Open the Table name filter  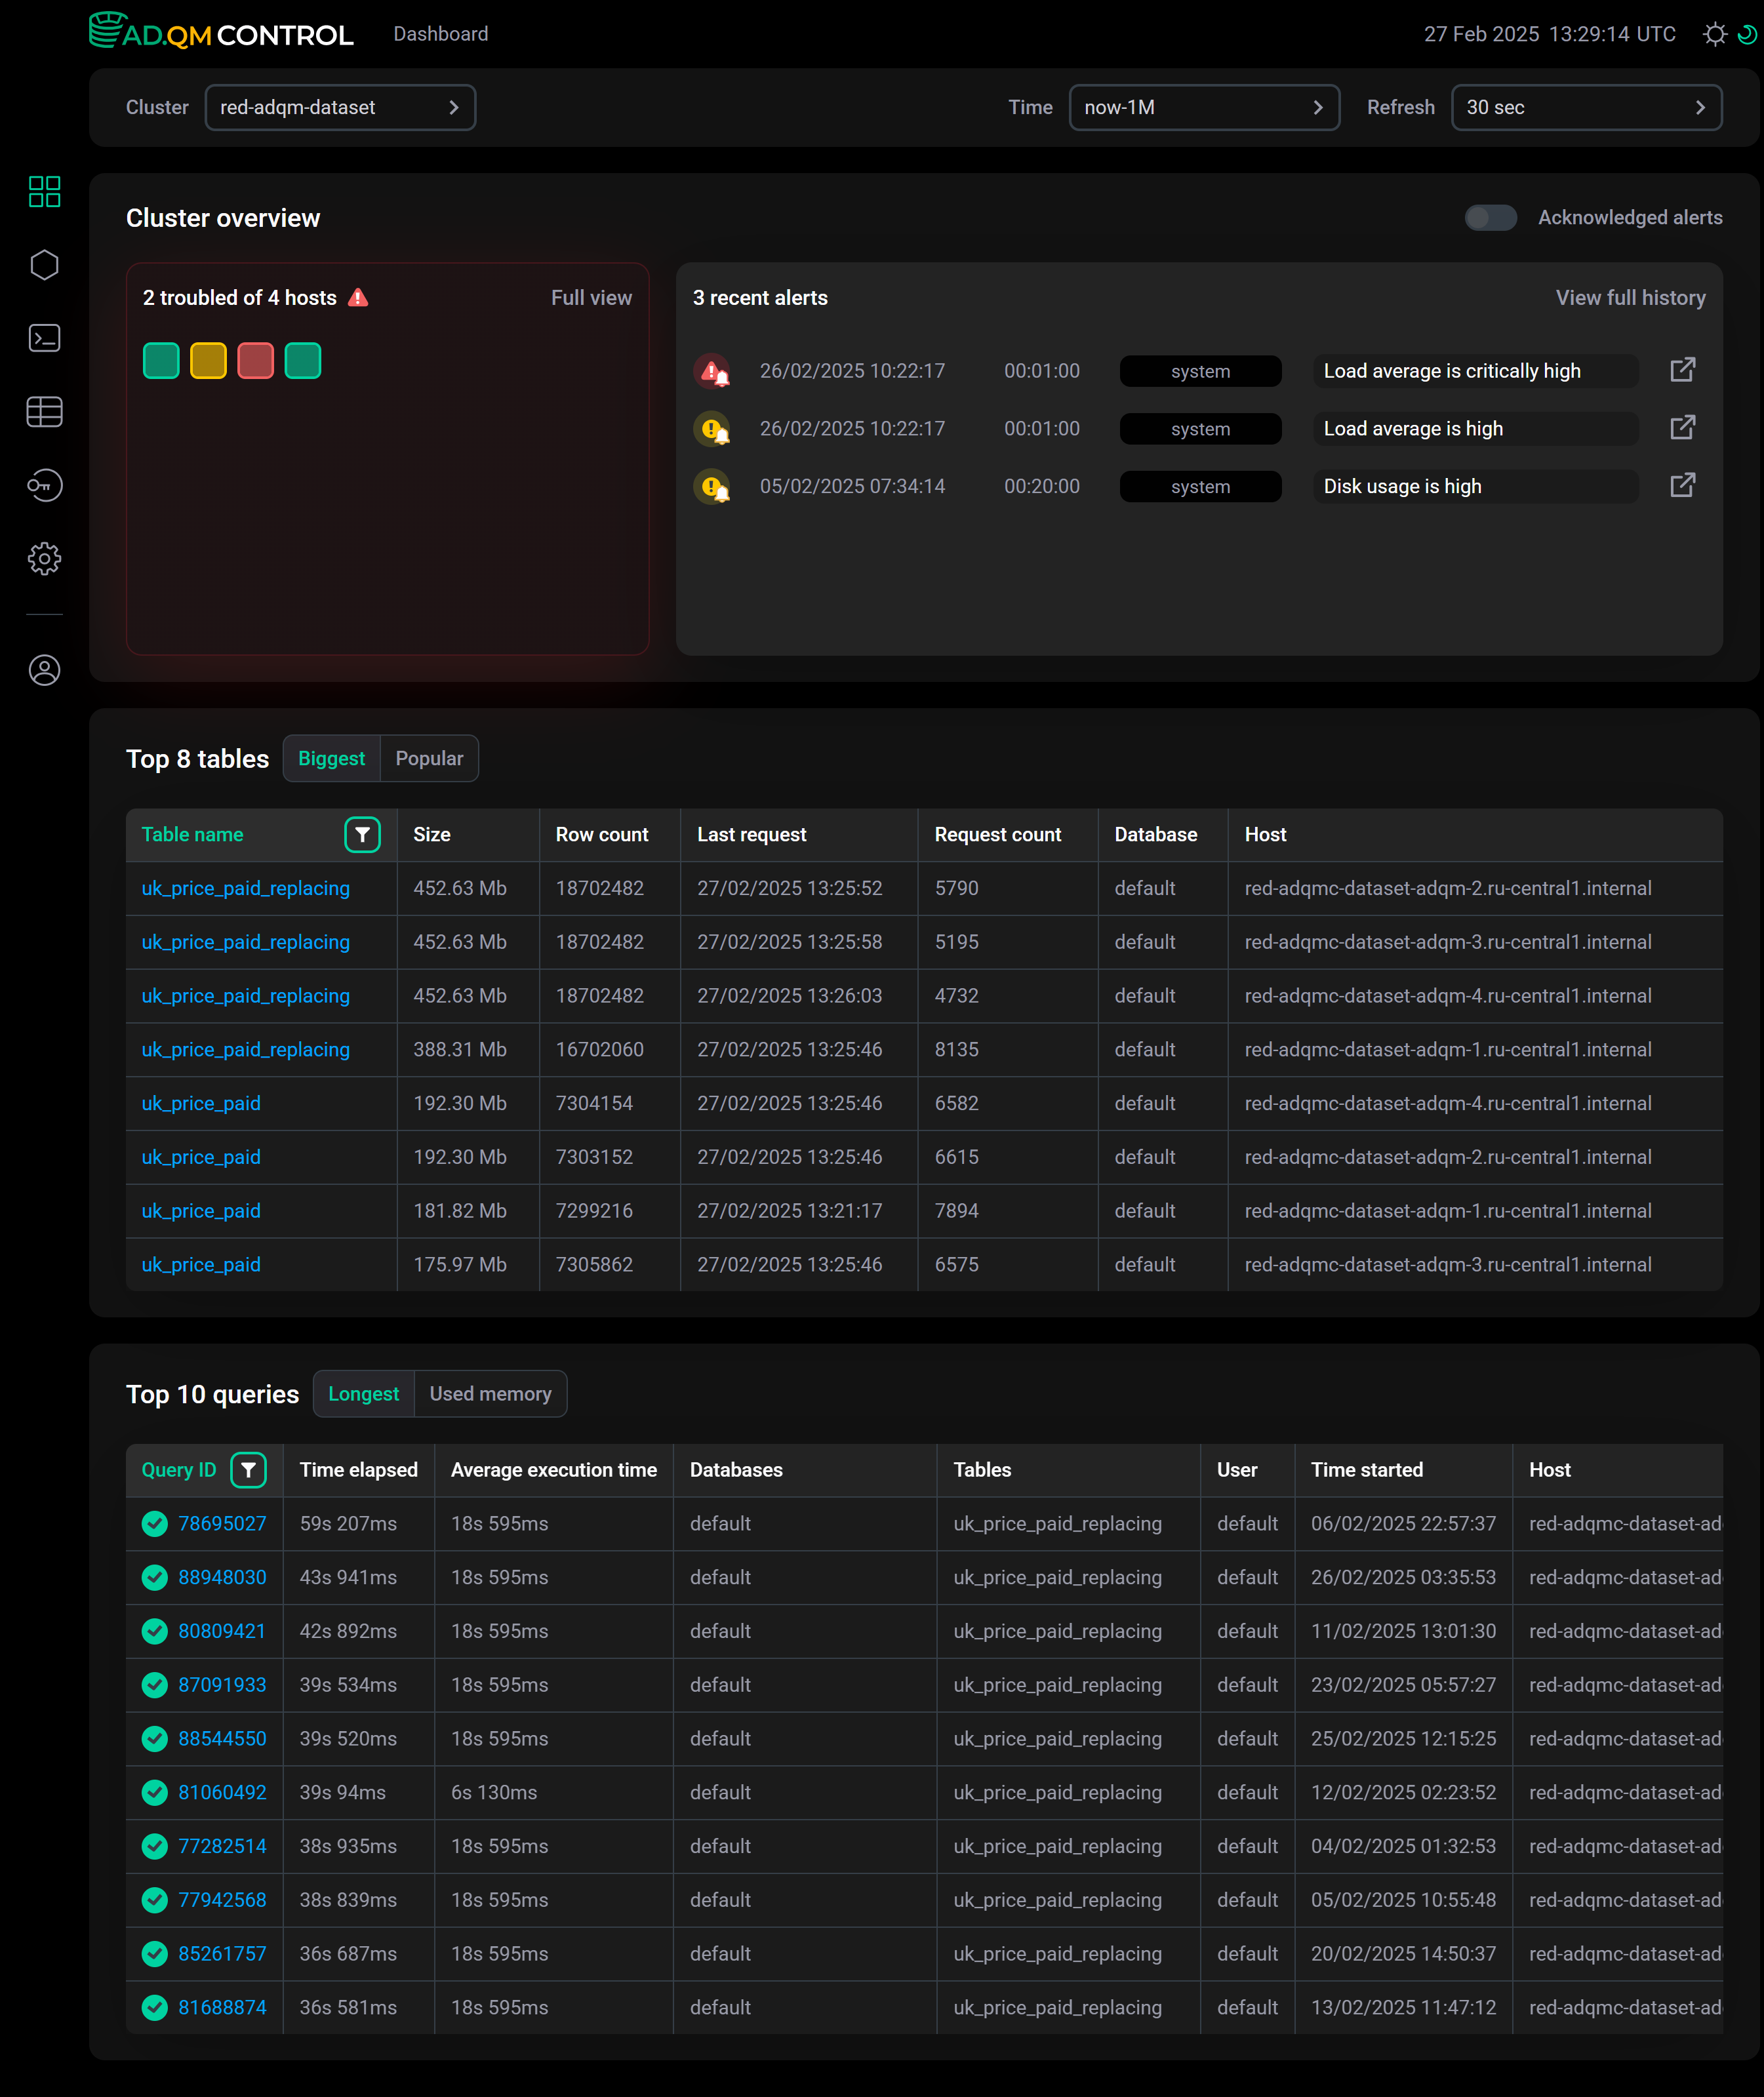(362, 834)
